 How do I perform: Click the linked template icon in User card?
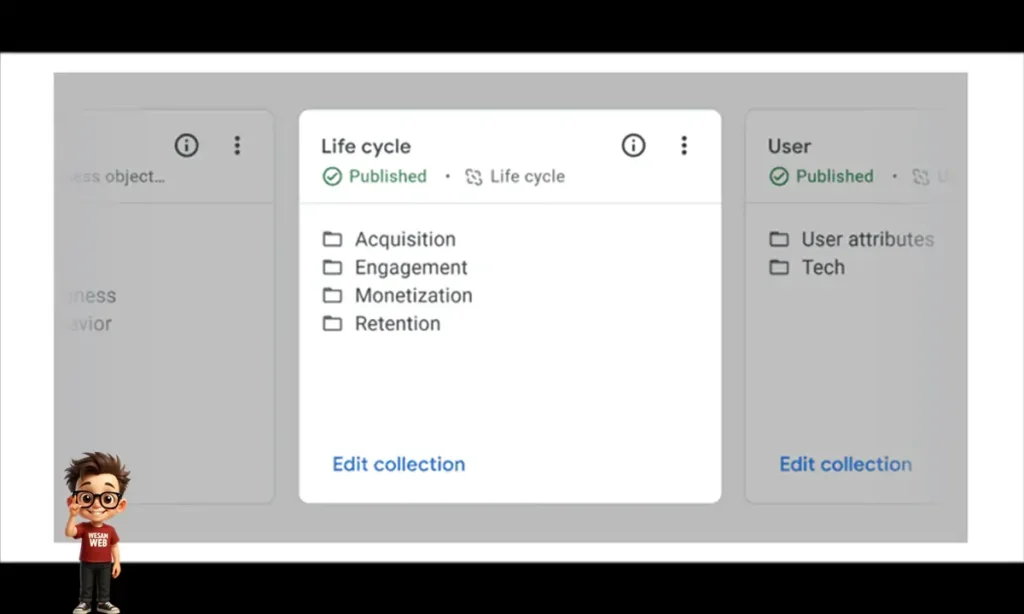pos(920,177)
